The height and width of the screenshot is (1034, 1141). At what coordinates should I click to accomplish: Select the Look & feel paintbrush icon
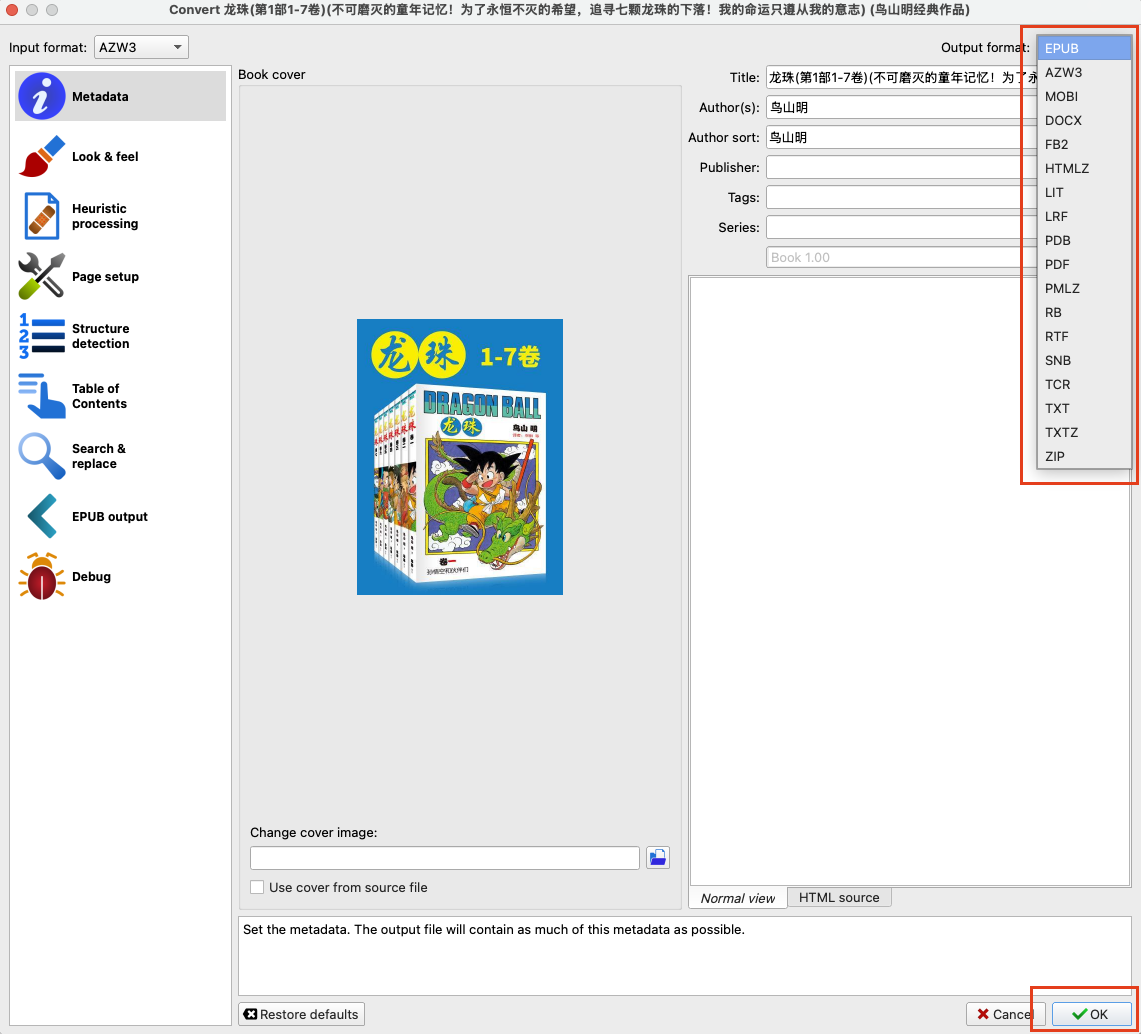click(42, 157)
